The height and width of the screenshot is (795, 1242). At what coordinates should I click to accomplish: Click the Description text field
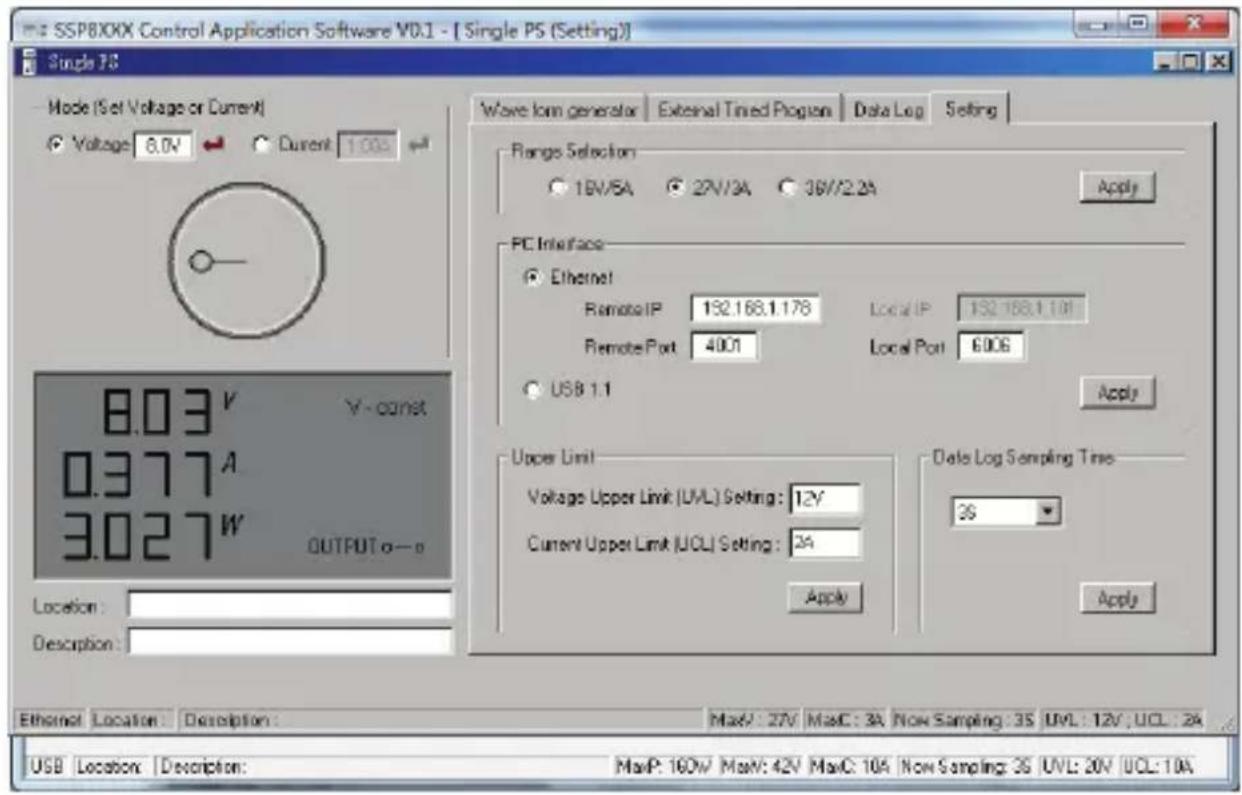click(x=290, y=642)
